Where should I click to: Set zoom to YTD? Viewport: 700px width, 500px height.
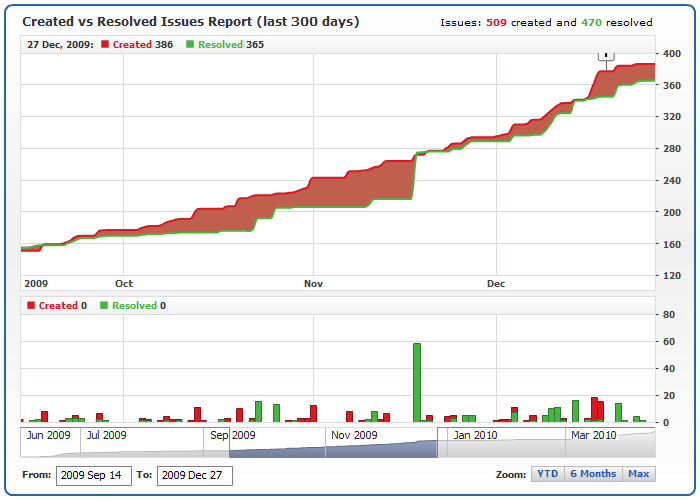[x=547, y=474]
